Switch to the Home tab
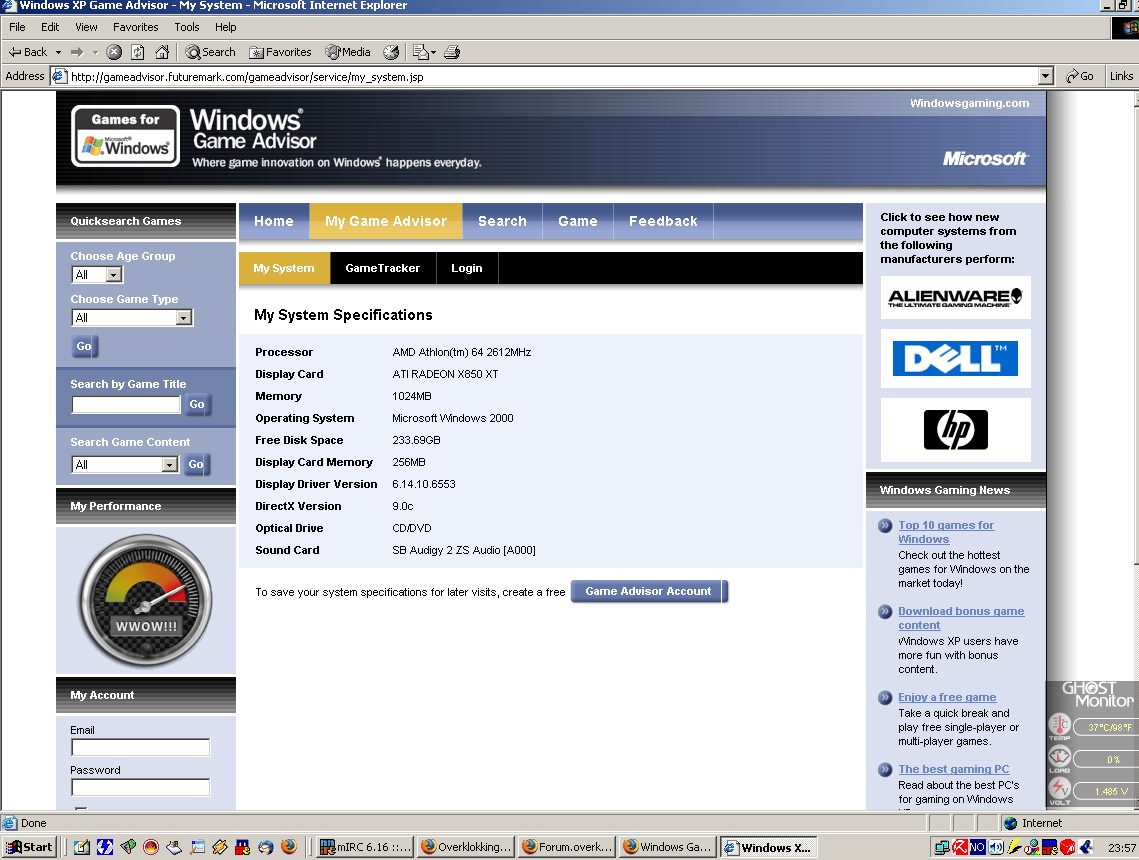The width and height of the screenshot is (1139, 860). tap(274, 221)
